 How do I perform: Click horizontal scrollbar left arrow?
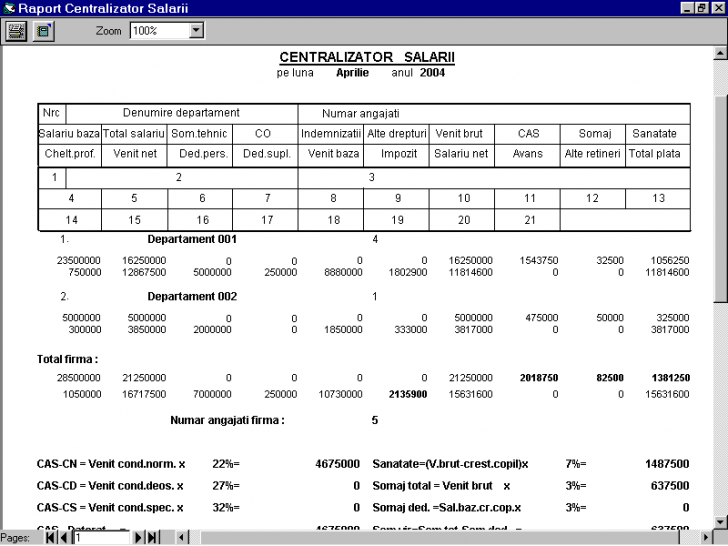(181, 538)
